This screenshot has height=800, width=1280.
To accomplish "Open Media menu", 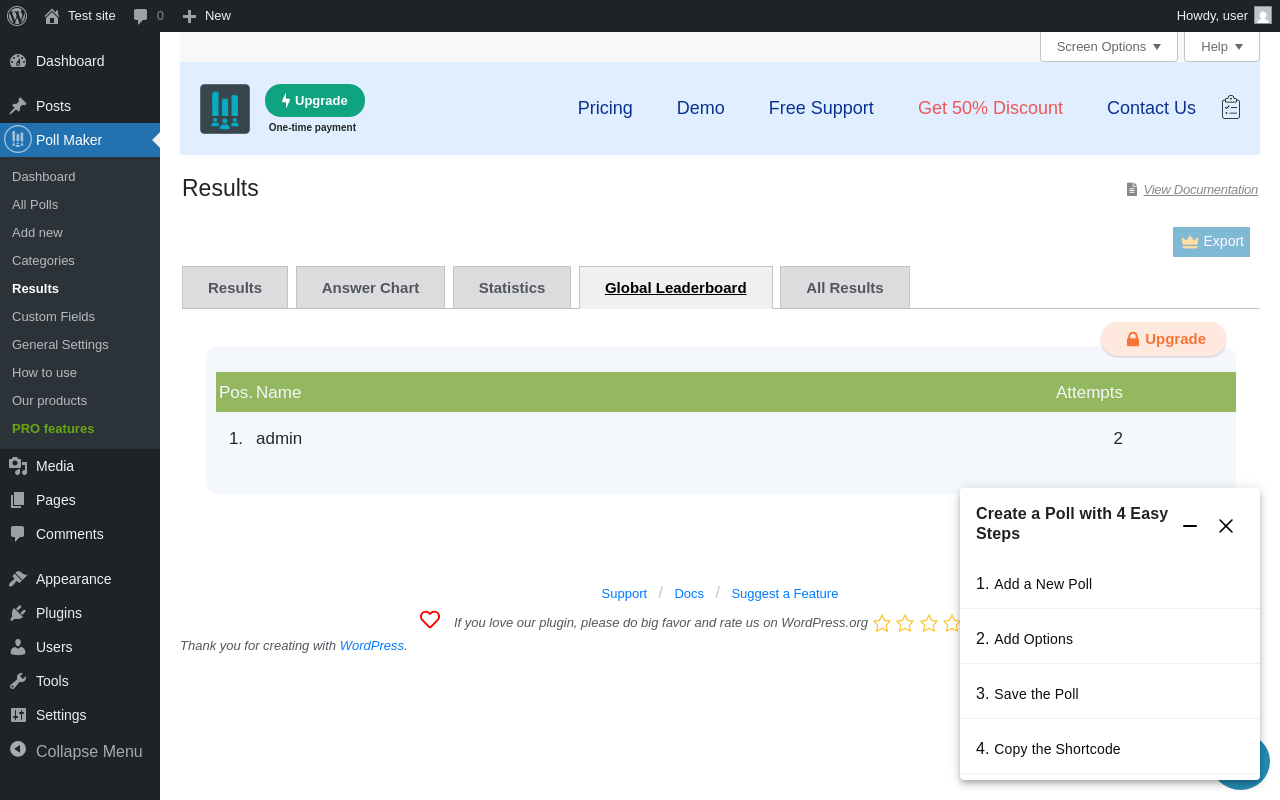I will point(80,466).
